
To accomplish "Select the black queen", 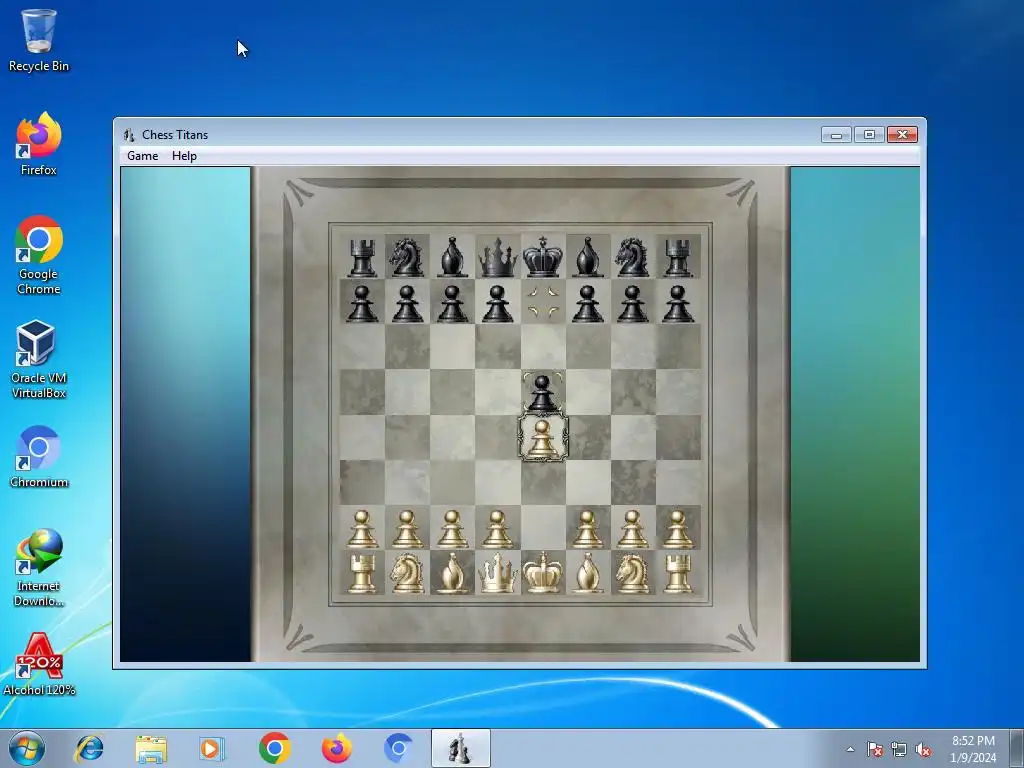I will click(x=498, y=257).
